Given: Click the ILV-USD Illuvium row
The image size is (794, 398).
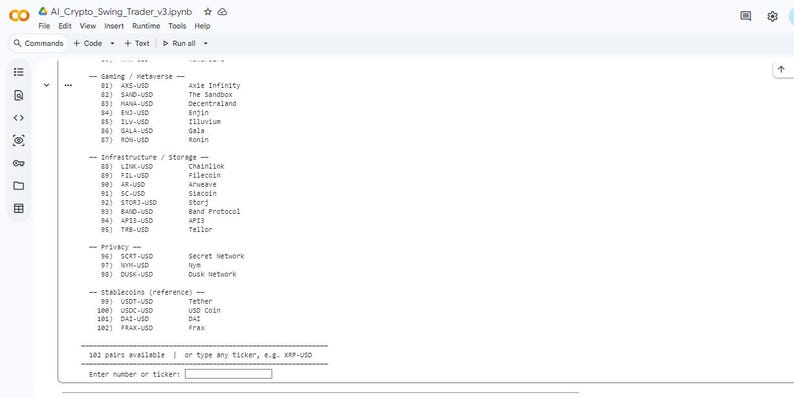Looking at the screenshot, I should point(161,122).
